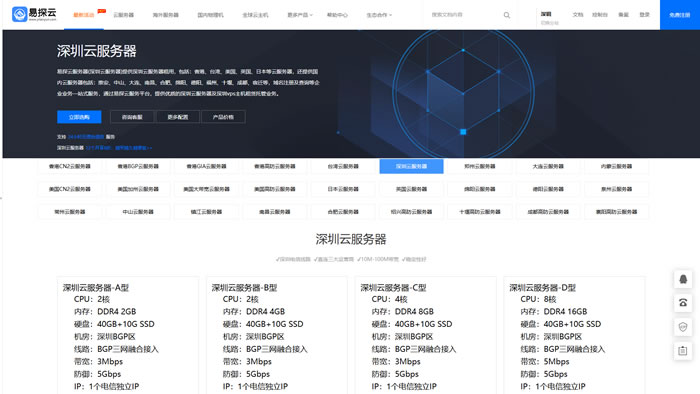The width and height of the screenshot is (700, 394).
Task: Open the 最新活动 nav item
Action: 83,15
